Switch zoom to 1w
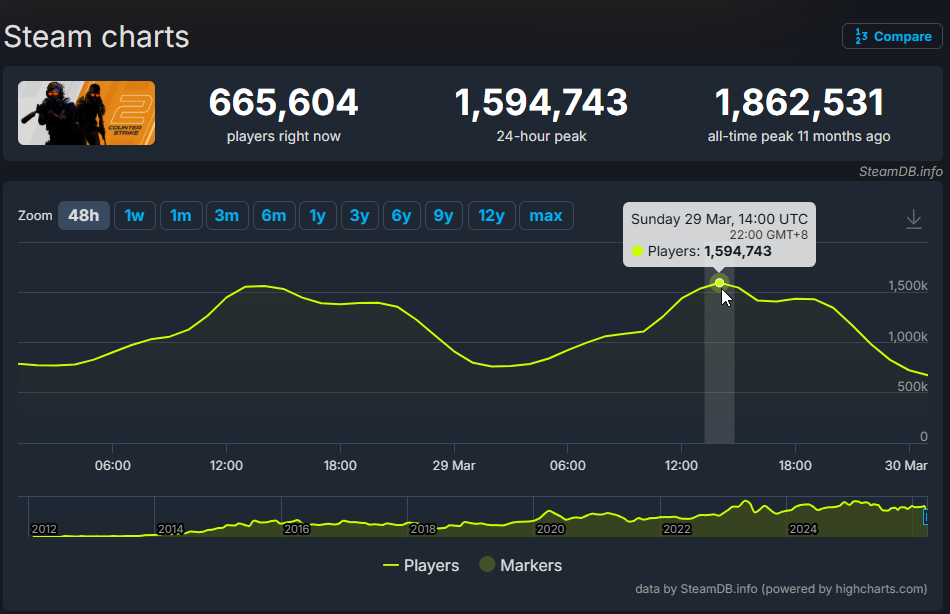Image resolution: width=950 pixels, height=614 pixels. click(x=135, y=216)
